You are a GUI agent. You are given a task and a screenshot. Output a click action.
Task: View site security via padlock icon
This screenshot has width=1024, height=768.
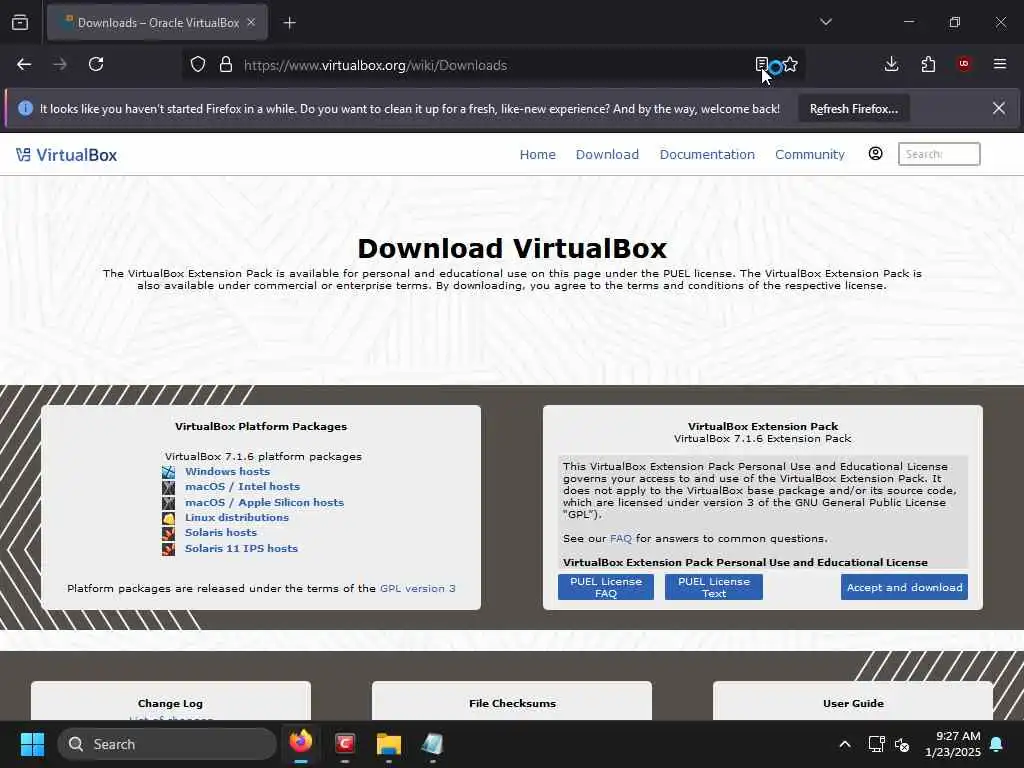226,65
